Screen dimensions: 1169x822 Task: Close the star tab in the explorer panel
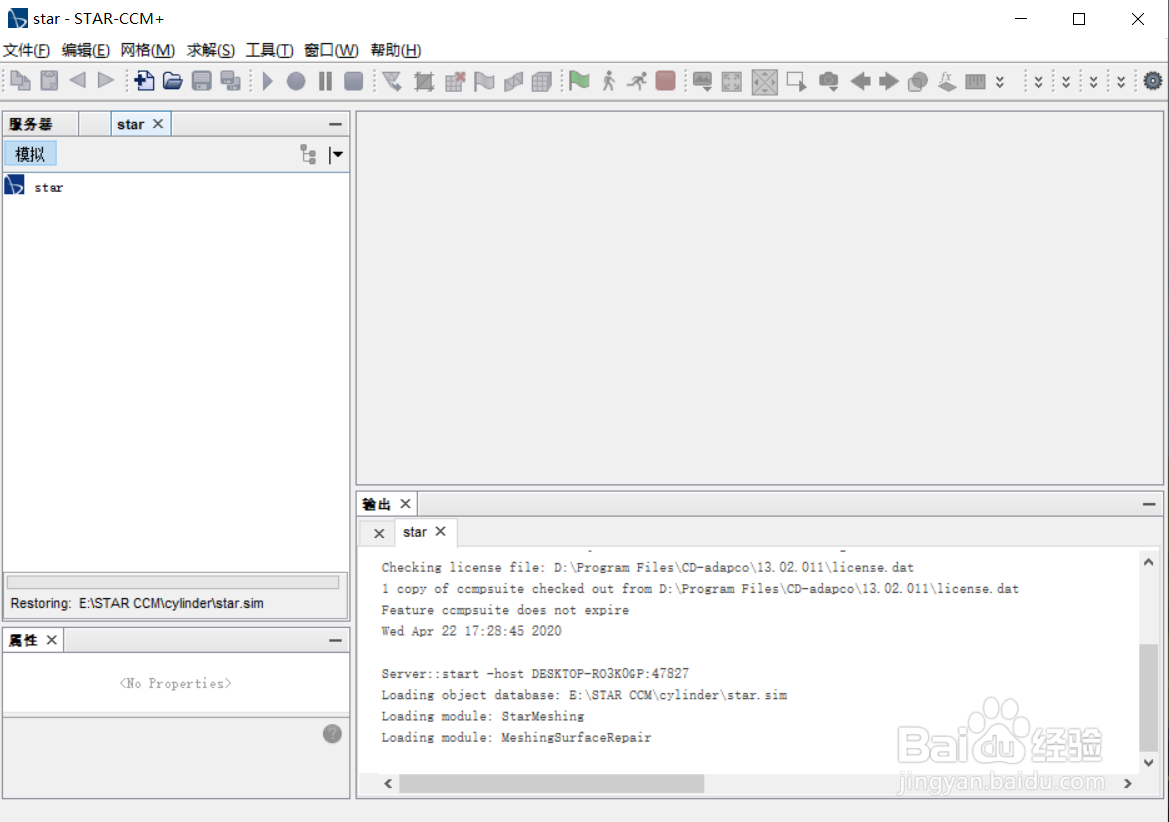coord(158,124)
